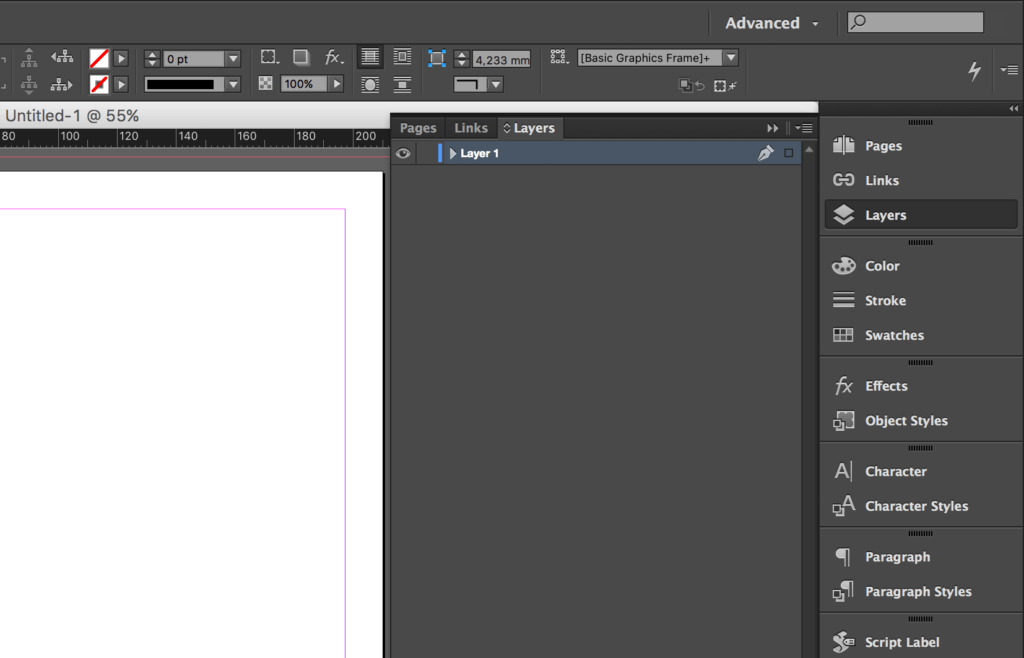
Task: Open the fx effects menu in toolbar
Action: coord(334,57)
